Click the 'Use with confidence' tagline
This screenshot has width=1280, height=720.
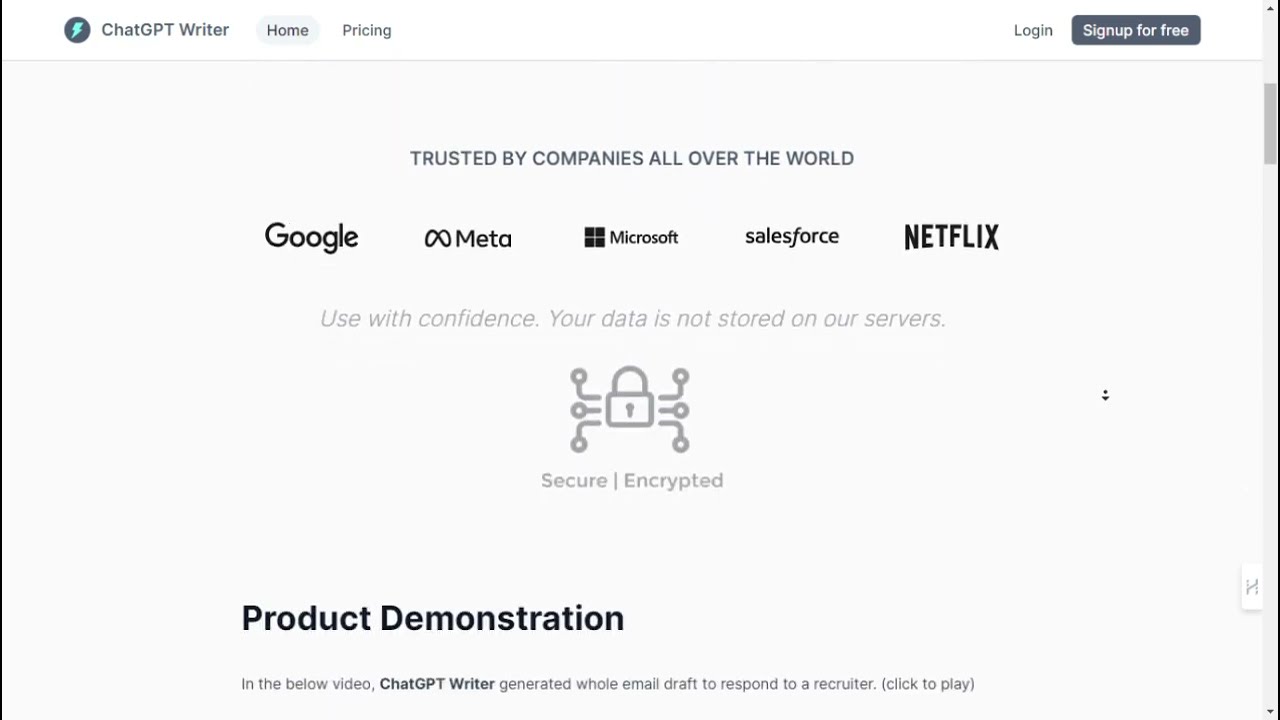point(632,318)
